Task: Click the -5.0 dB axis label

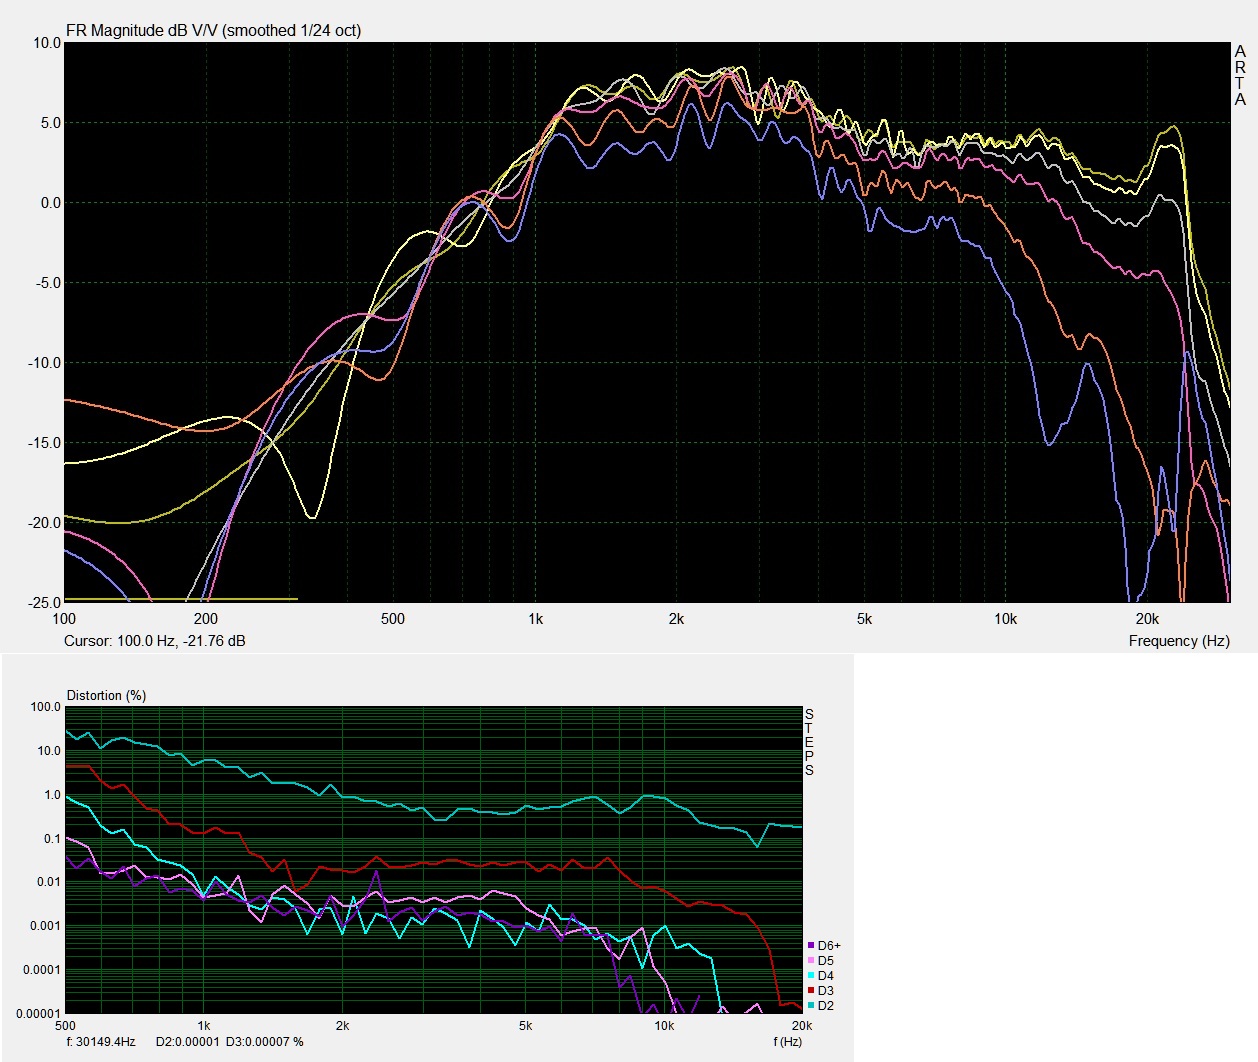Action: [48, 283]
